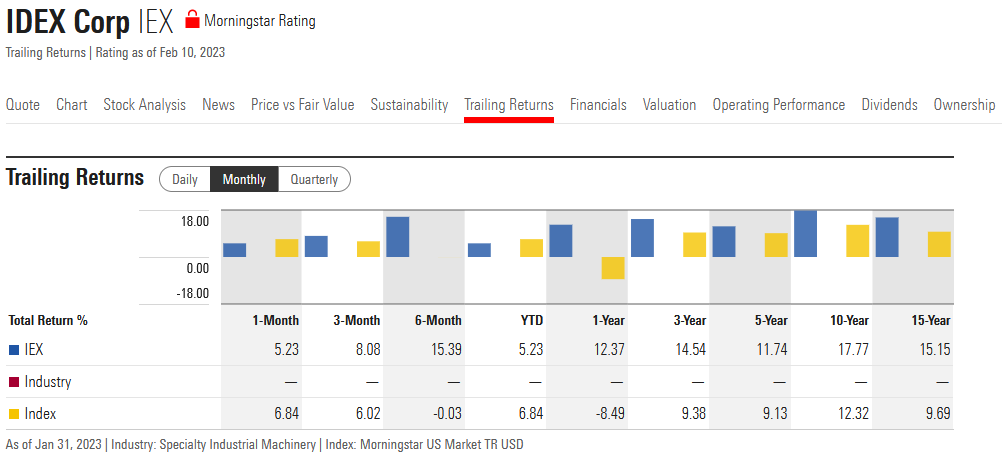The width and height of the screenshot is (1002, 459).
Task: Click Index 6-Month value -0.03
Action: tap(447, 414)
